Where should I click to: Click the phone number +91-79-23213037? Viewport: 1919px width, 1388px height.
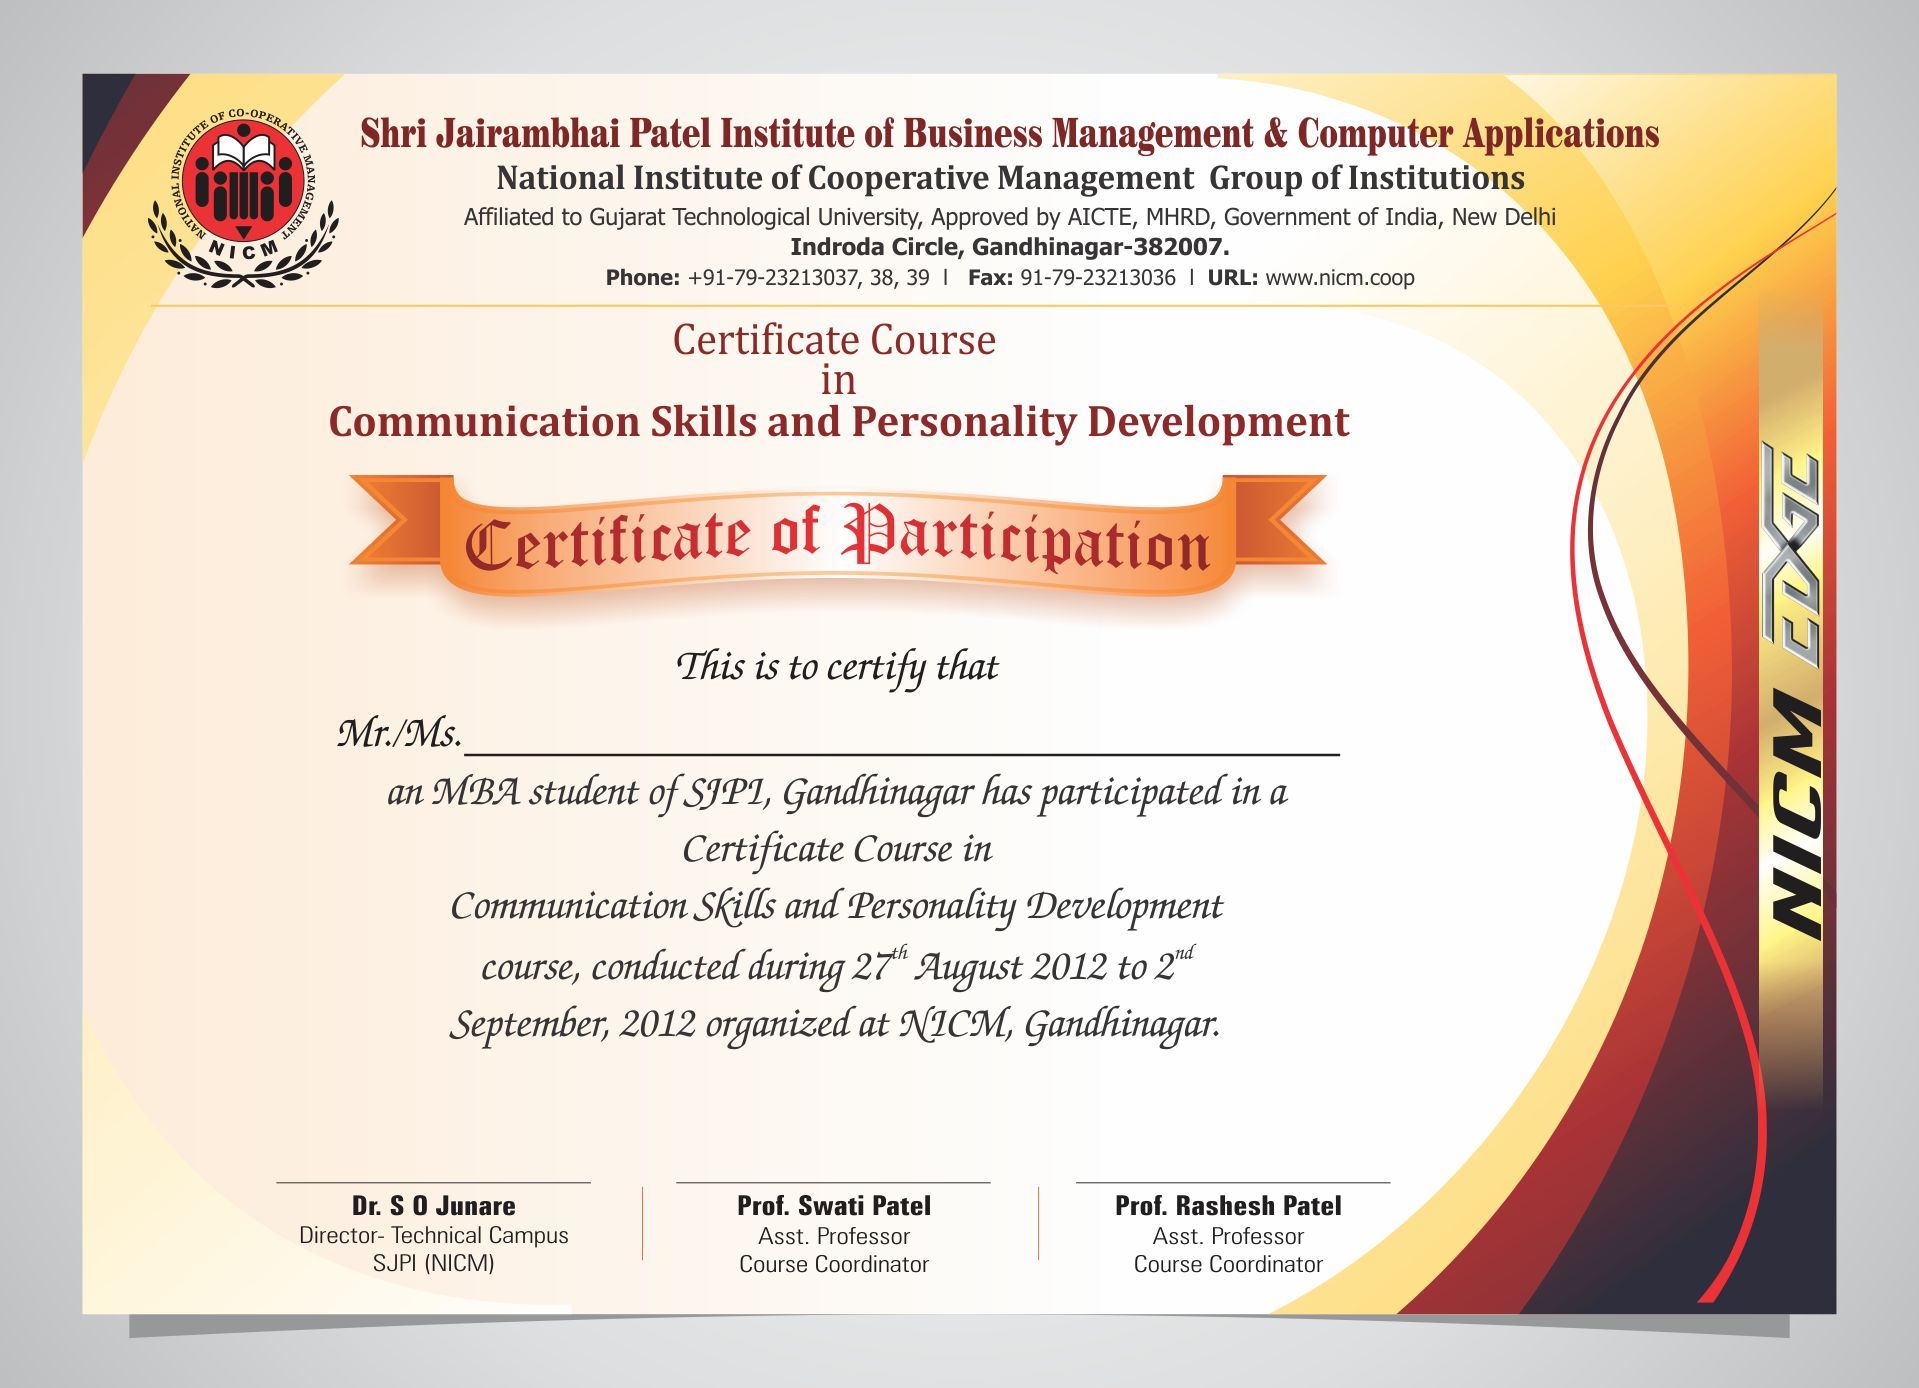click(x=773, y=278)
